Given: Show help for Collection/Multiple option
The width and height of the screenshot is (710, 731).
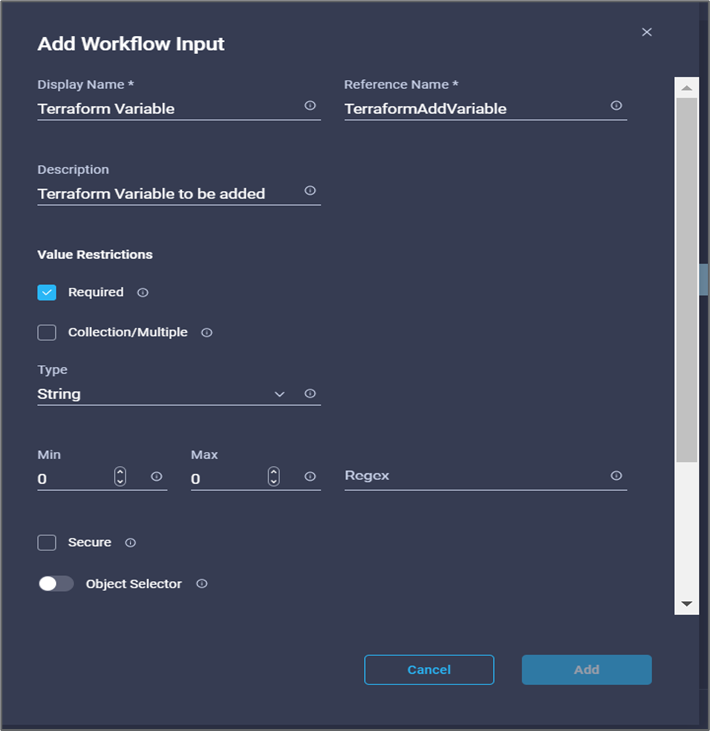Looking at the screenshot, I should [x=207, y=333].
